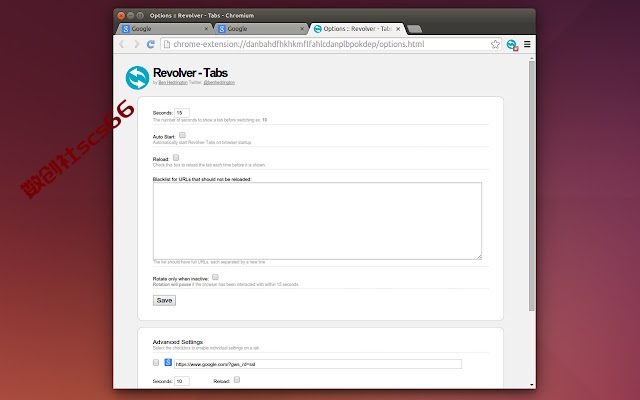Close the Chromium window
Screen dimensions: 640x400
click(x=121, y=16)
